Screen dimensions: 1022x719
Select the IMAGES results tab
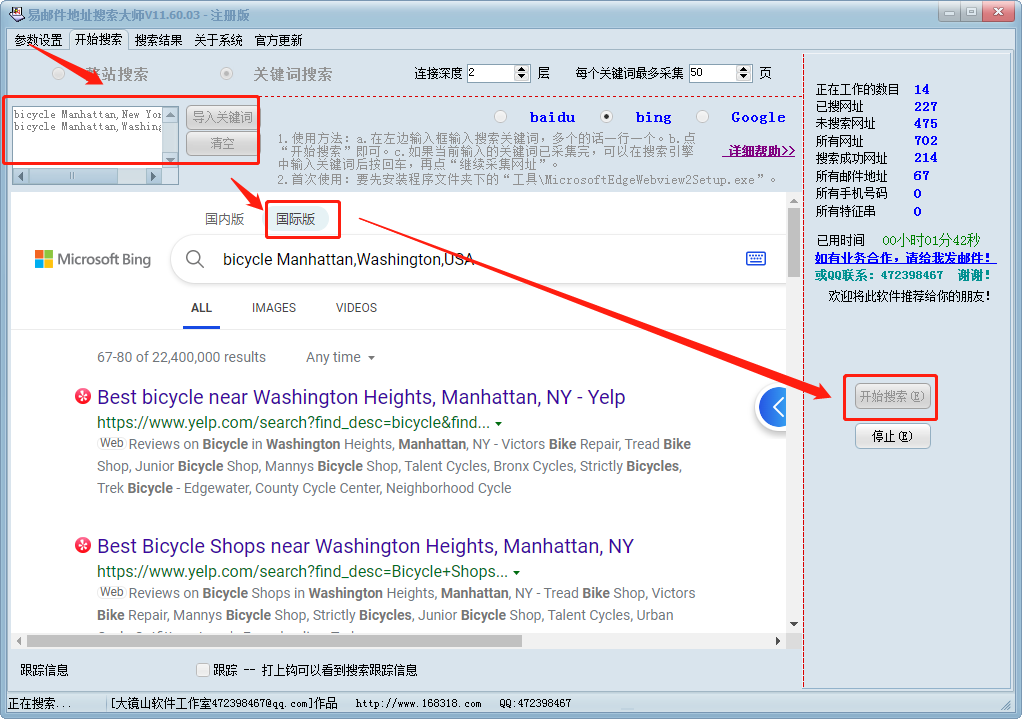point(274,308)
